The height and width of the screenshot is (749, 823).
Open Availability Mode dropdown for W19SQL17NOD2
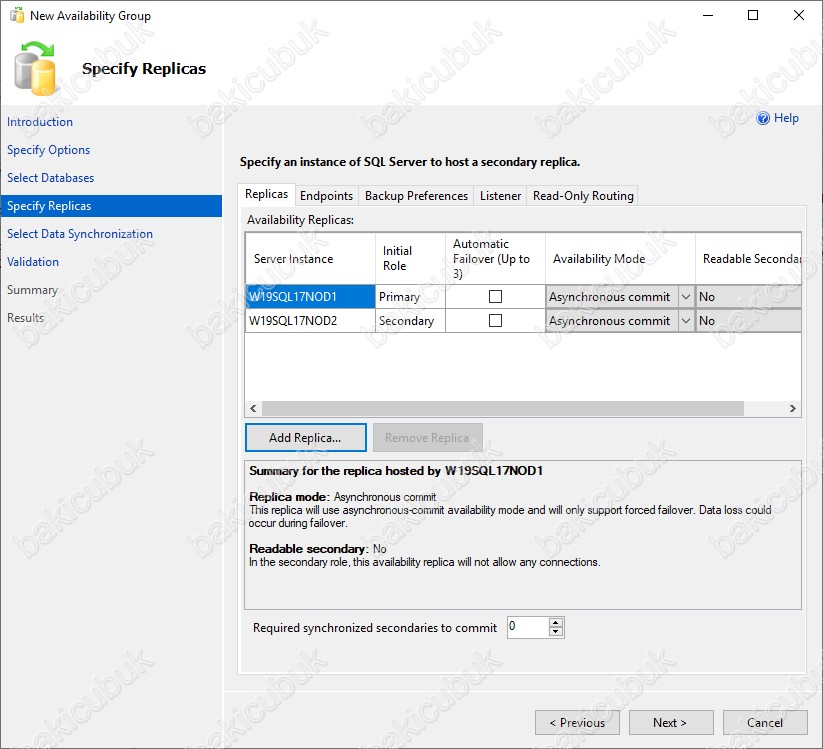pyautogui.click(x=685, y=321)
